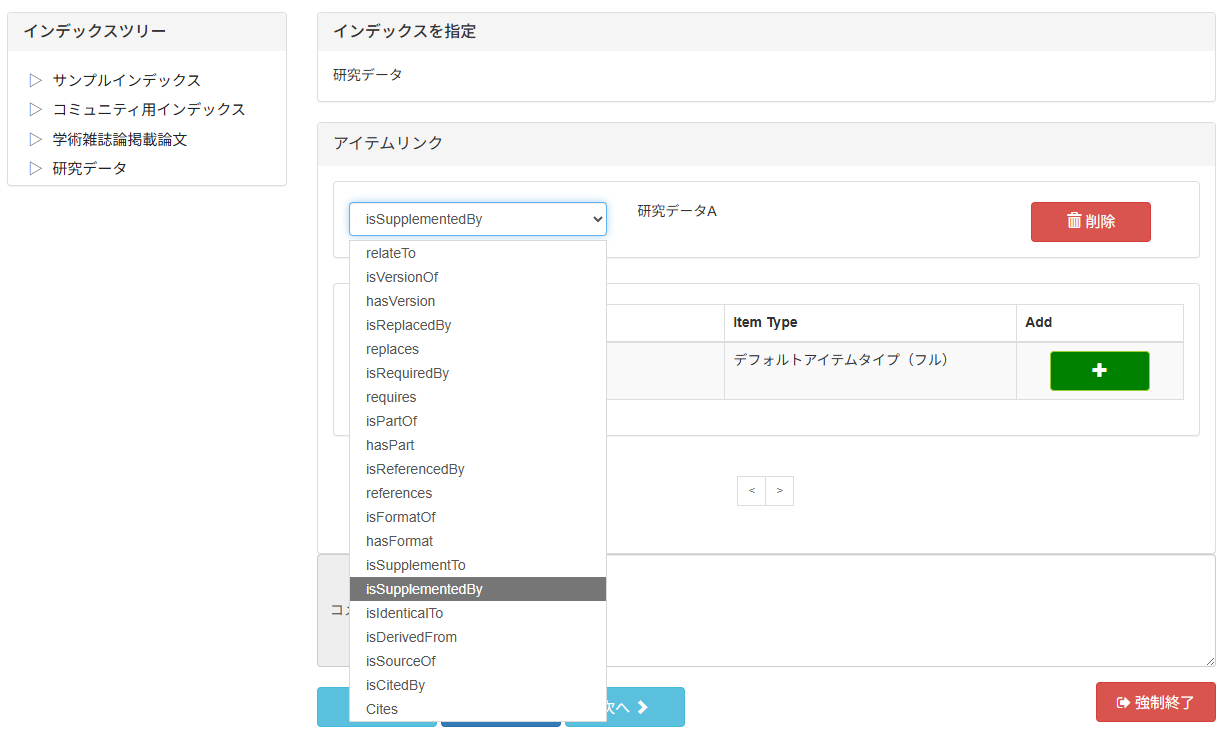
Task: Go to previous page with < arrow
Action: click(751, 491)
